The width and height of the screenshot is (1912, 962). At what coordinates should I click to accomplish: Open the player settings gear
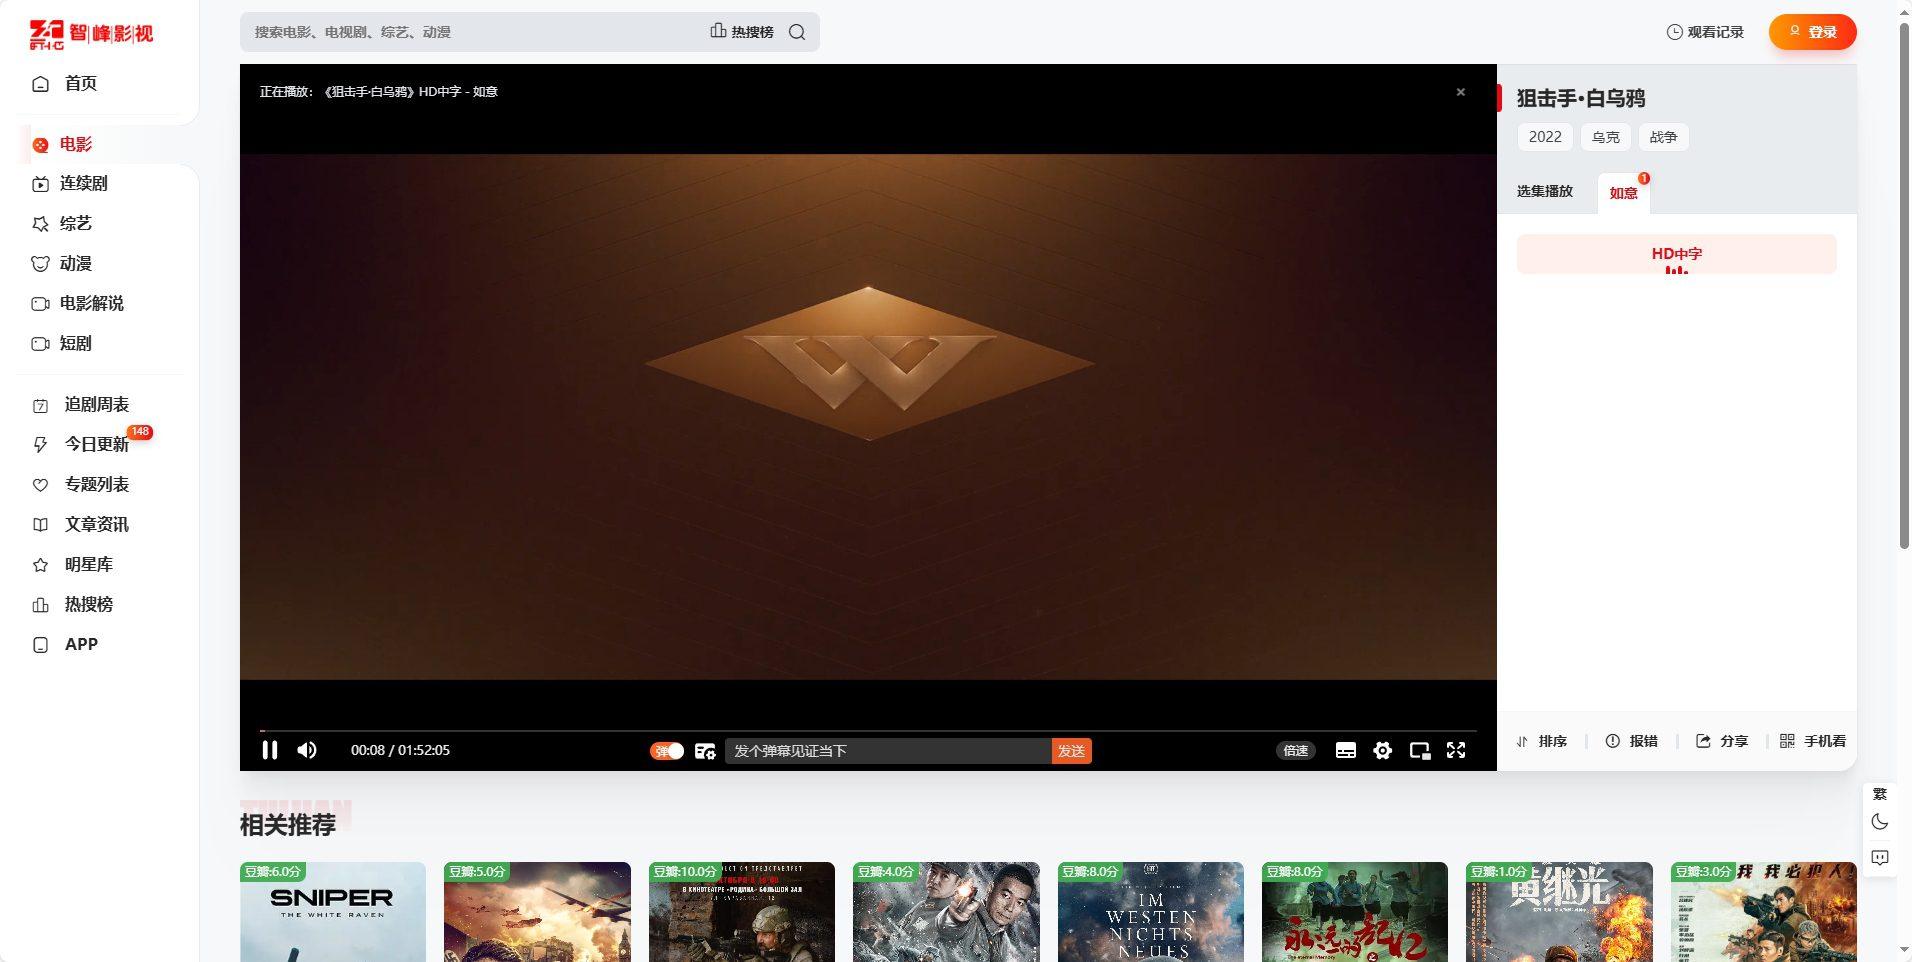pos(1382,751)
